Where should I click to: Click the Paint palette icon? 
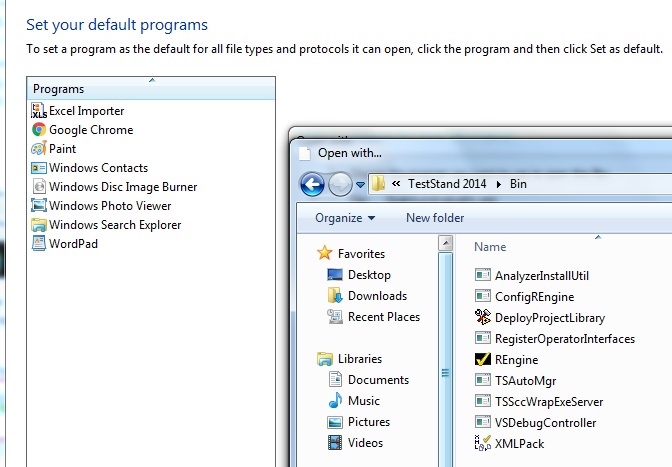[39, 148]
